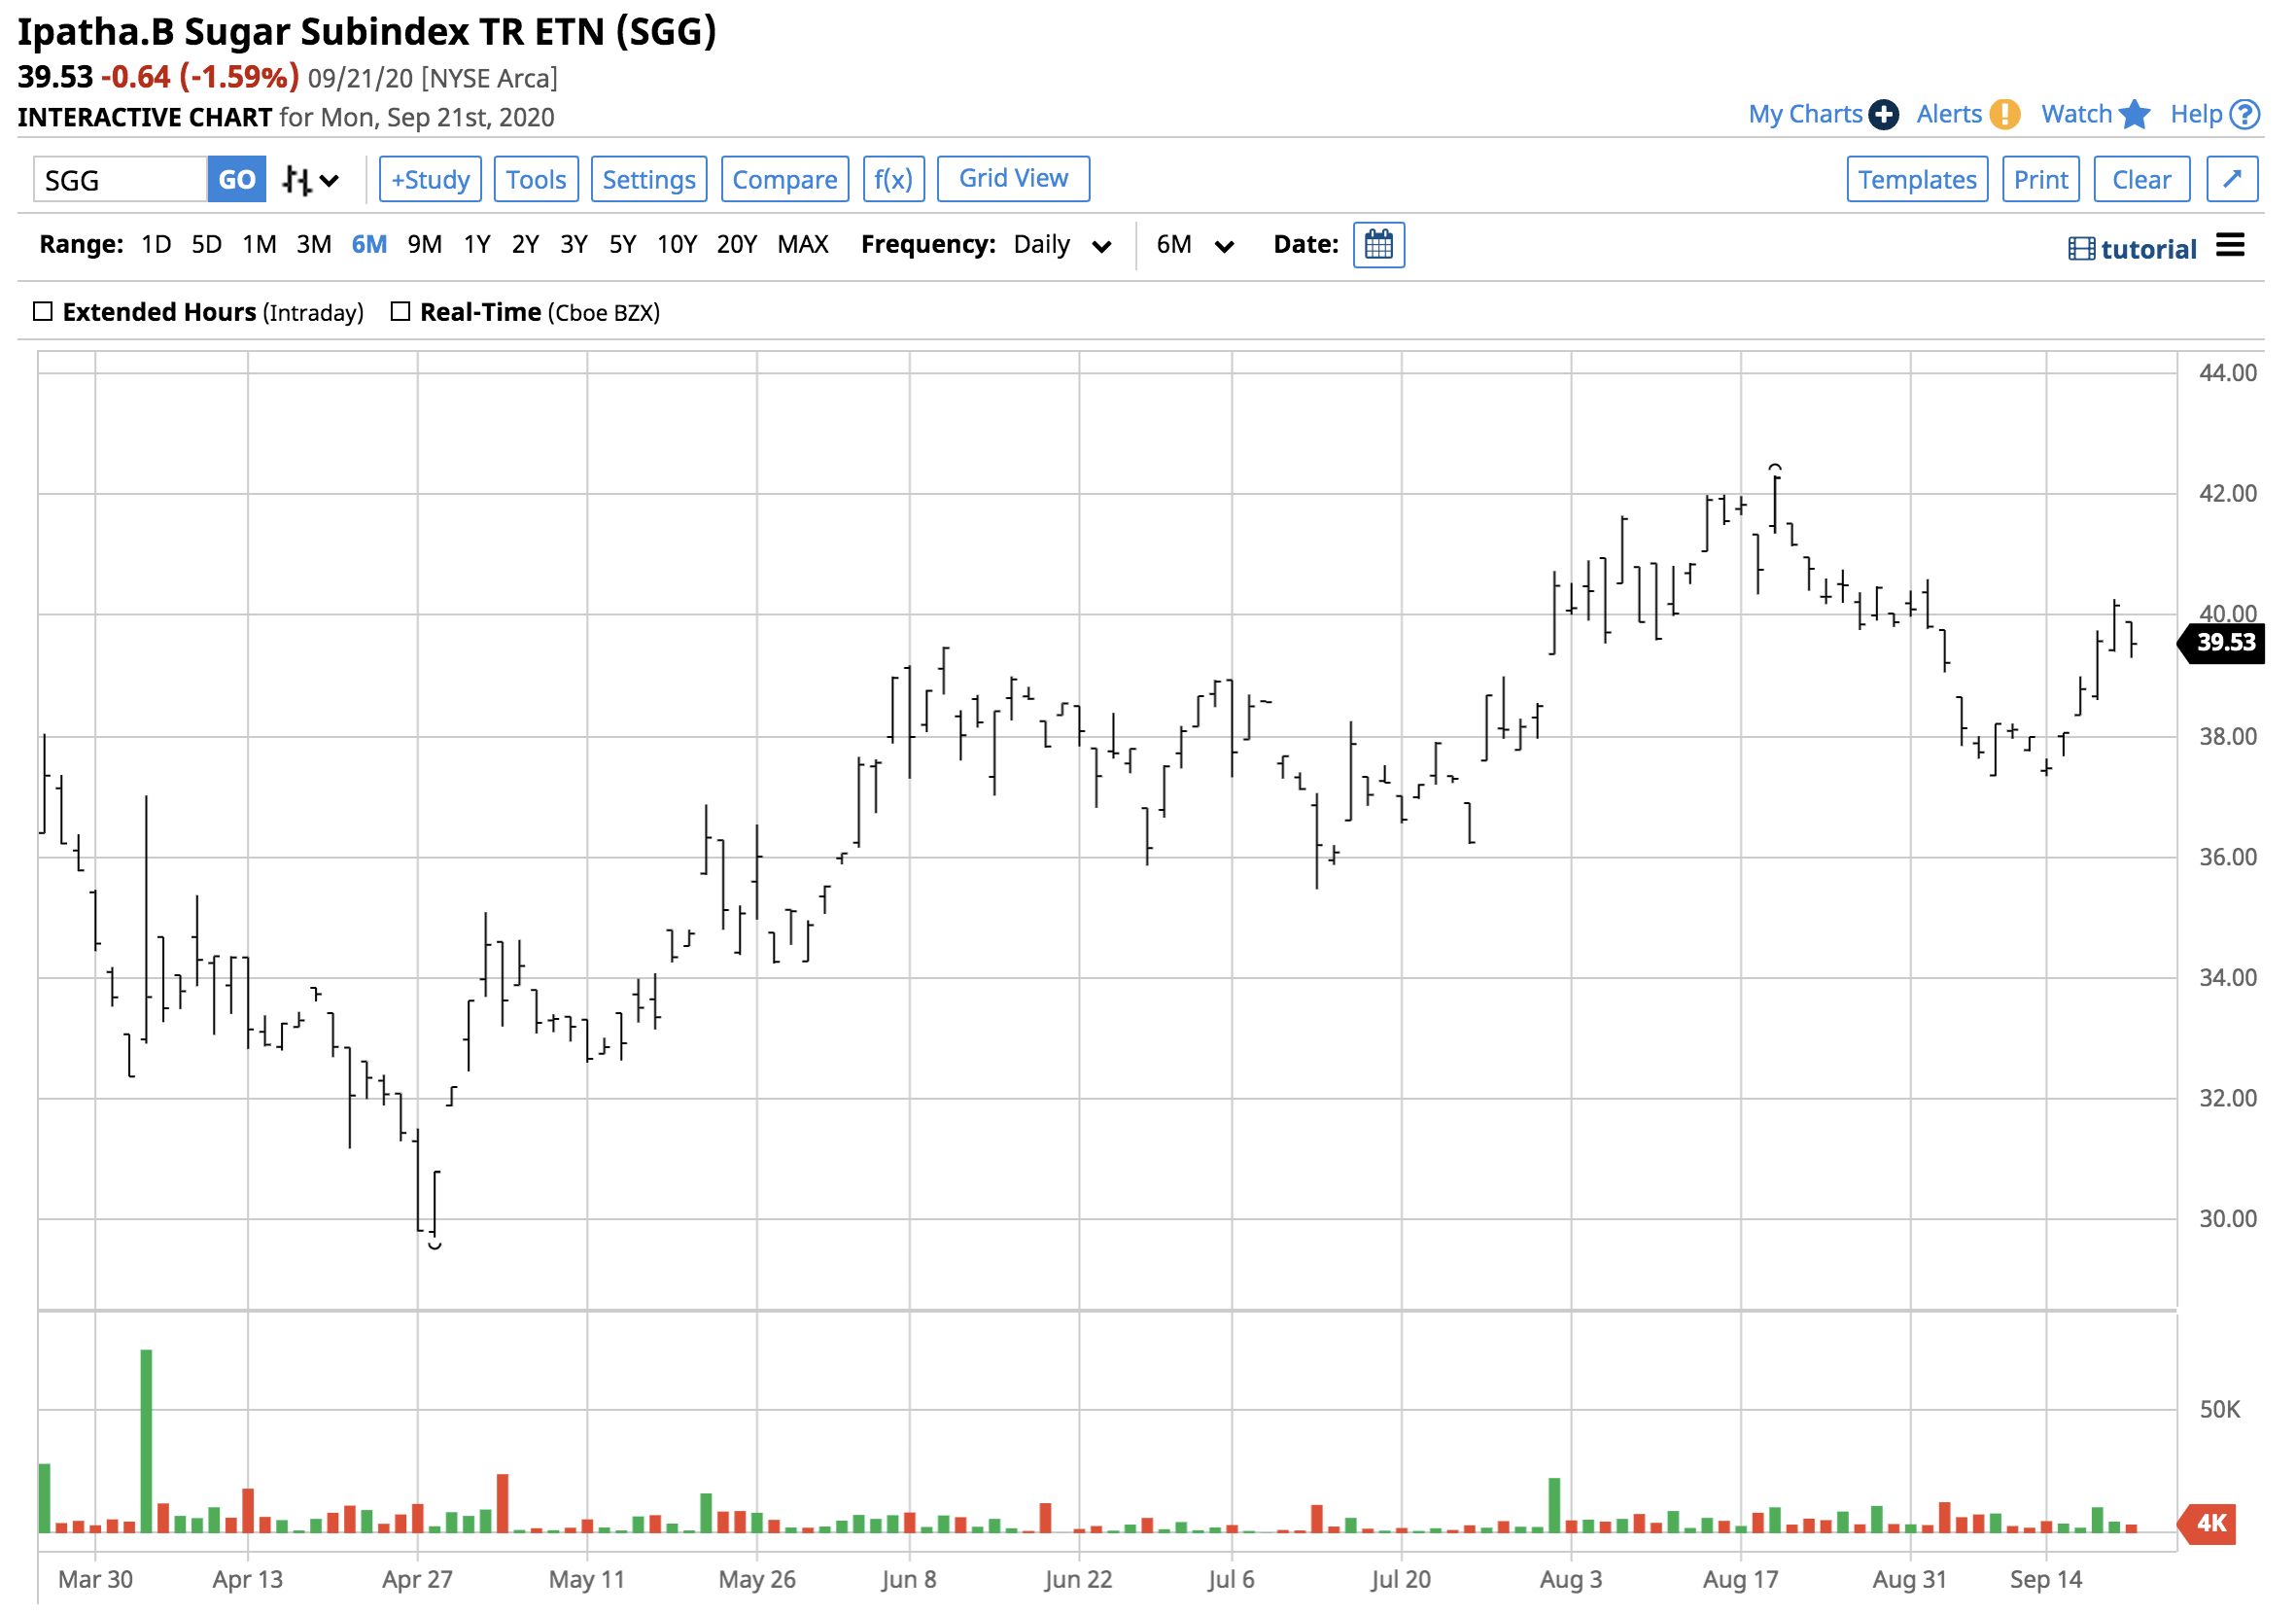Select the MAX range
The height and width of the screenshot is (1614, 2296).
[802, 245]
